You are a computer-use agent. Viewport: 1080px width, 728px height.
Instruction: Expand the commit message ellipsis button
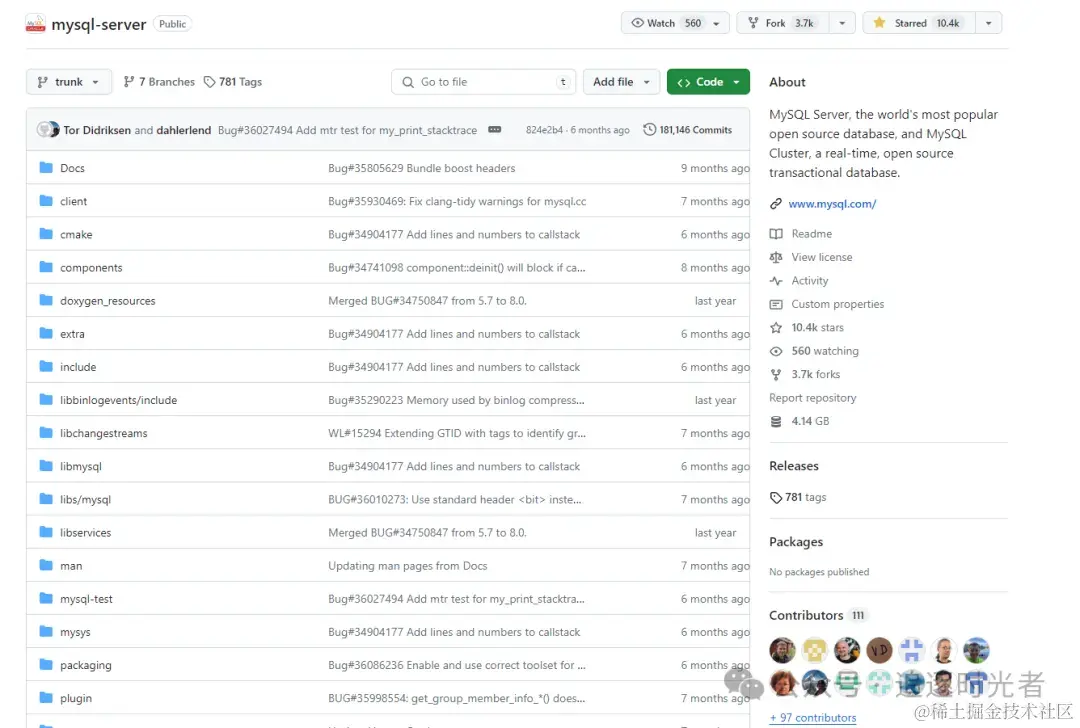(495, 129)
